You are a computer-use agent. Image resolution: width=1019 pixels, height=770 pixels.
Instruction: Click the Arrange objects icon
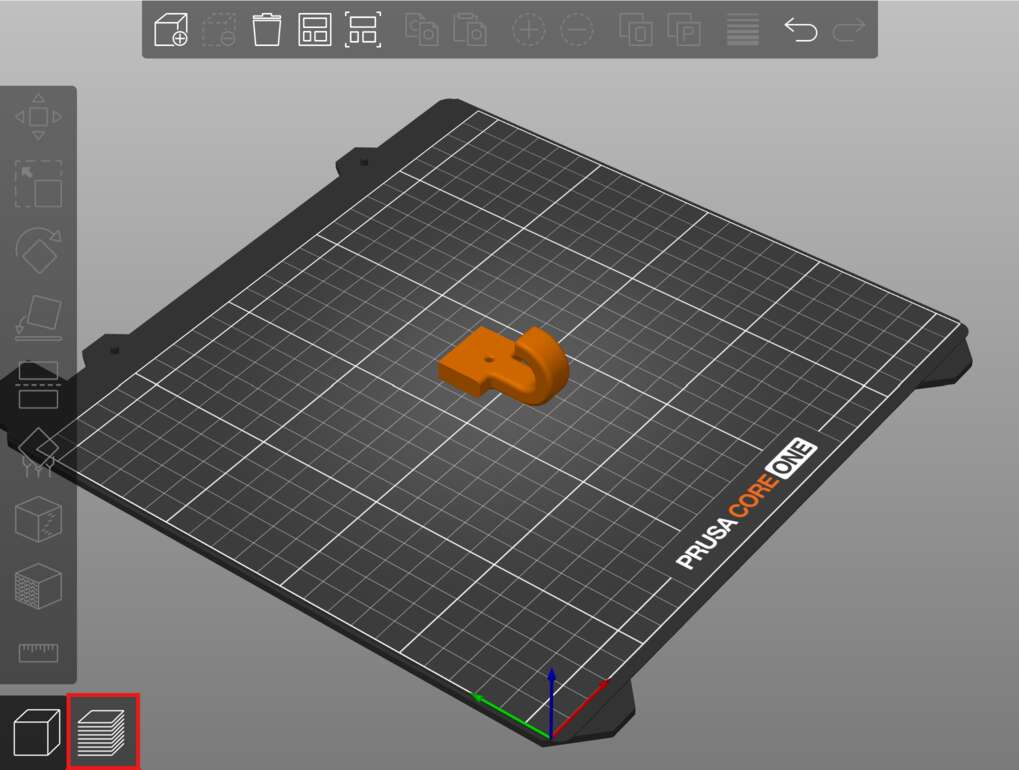pos(315,30)
